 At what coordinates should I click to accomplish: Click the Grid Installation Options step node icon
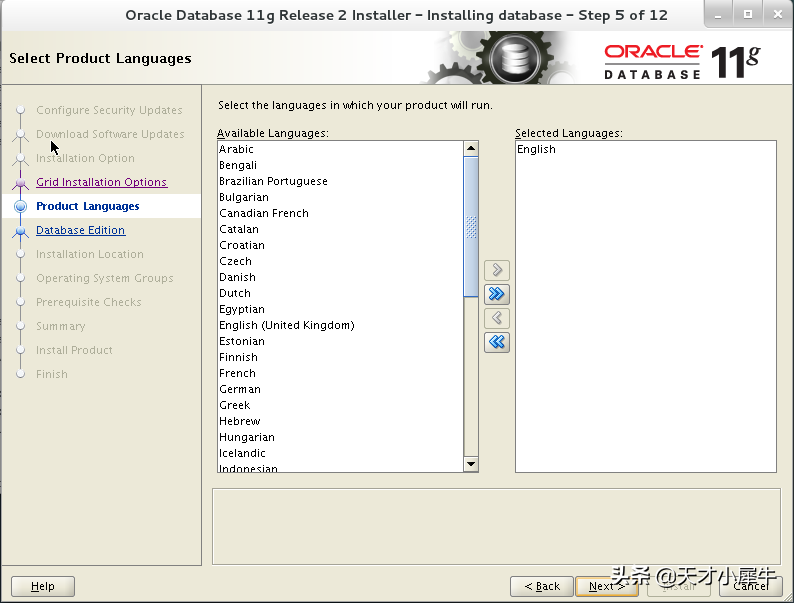(x=21, y=182)
